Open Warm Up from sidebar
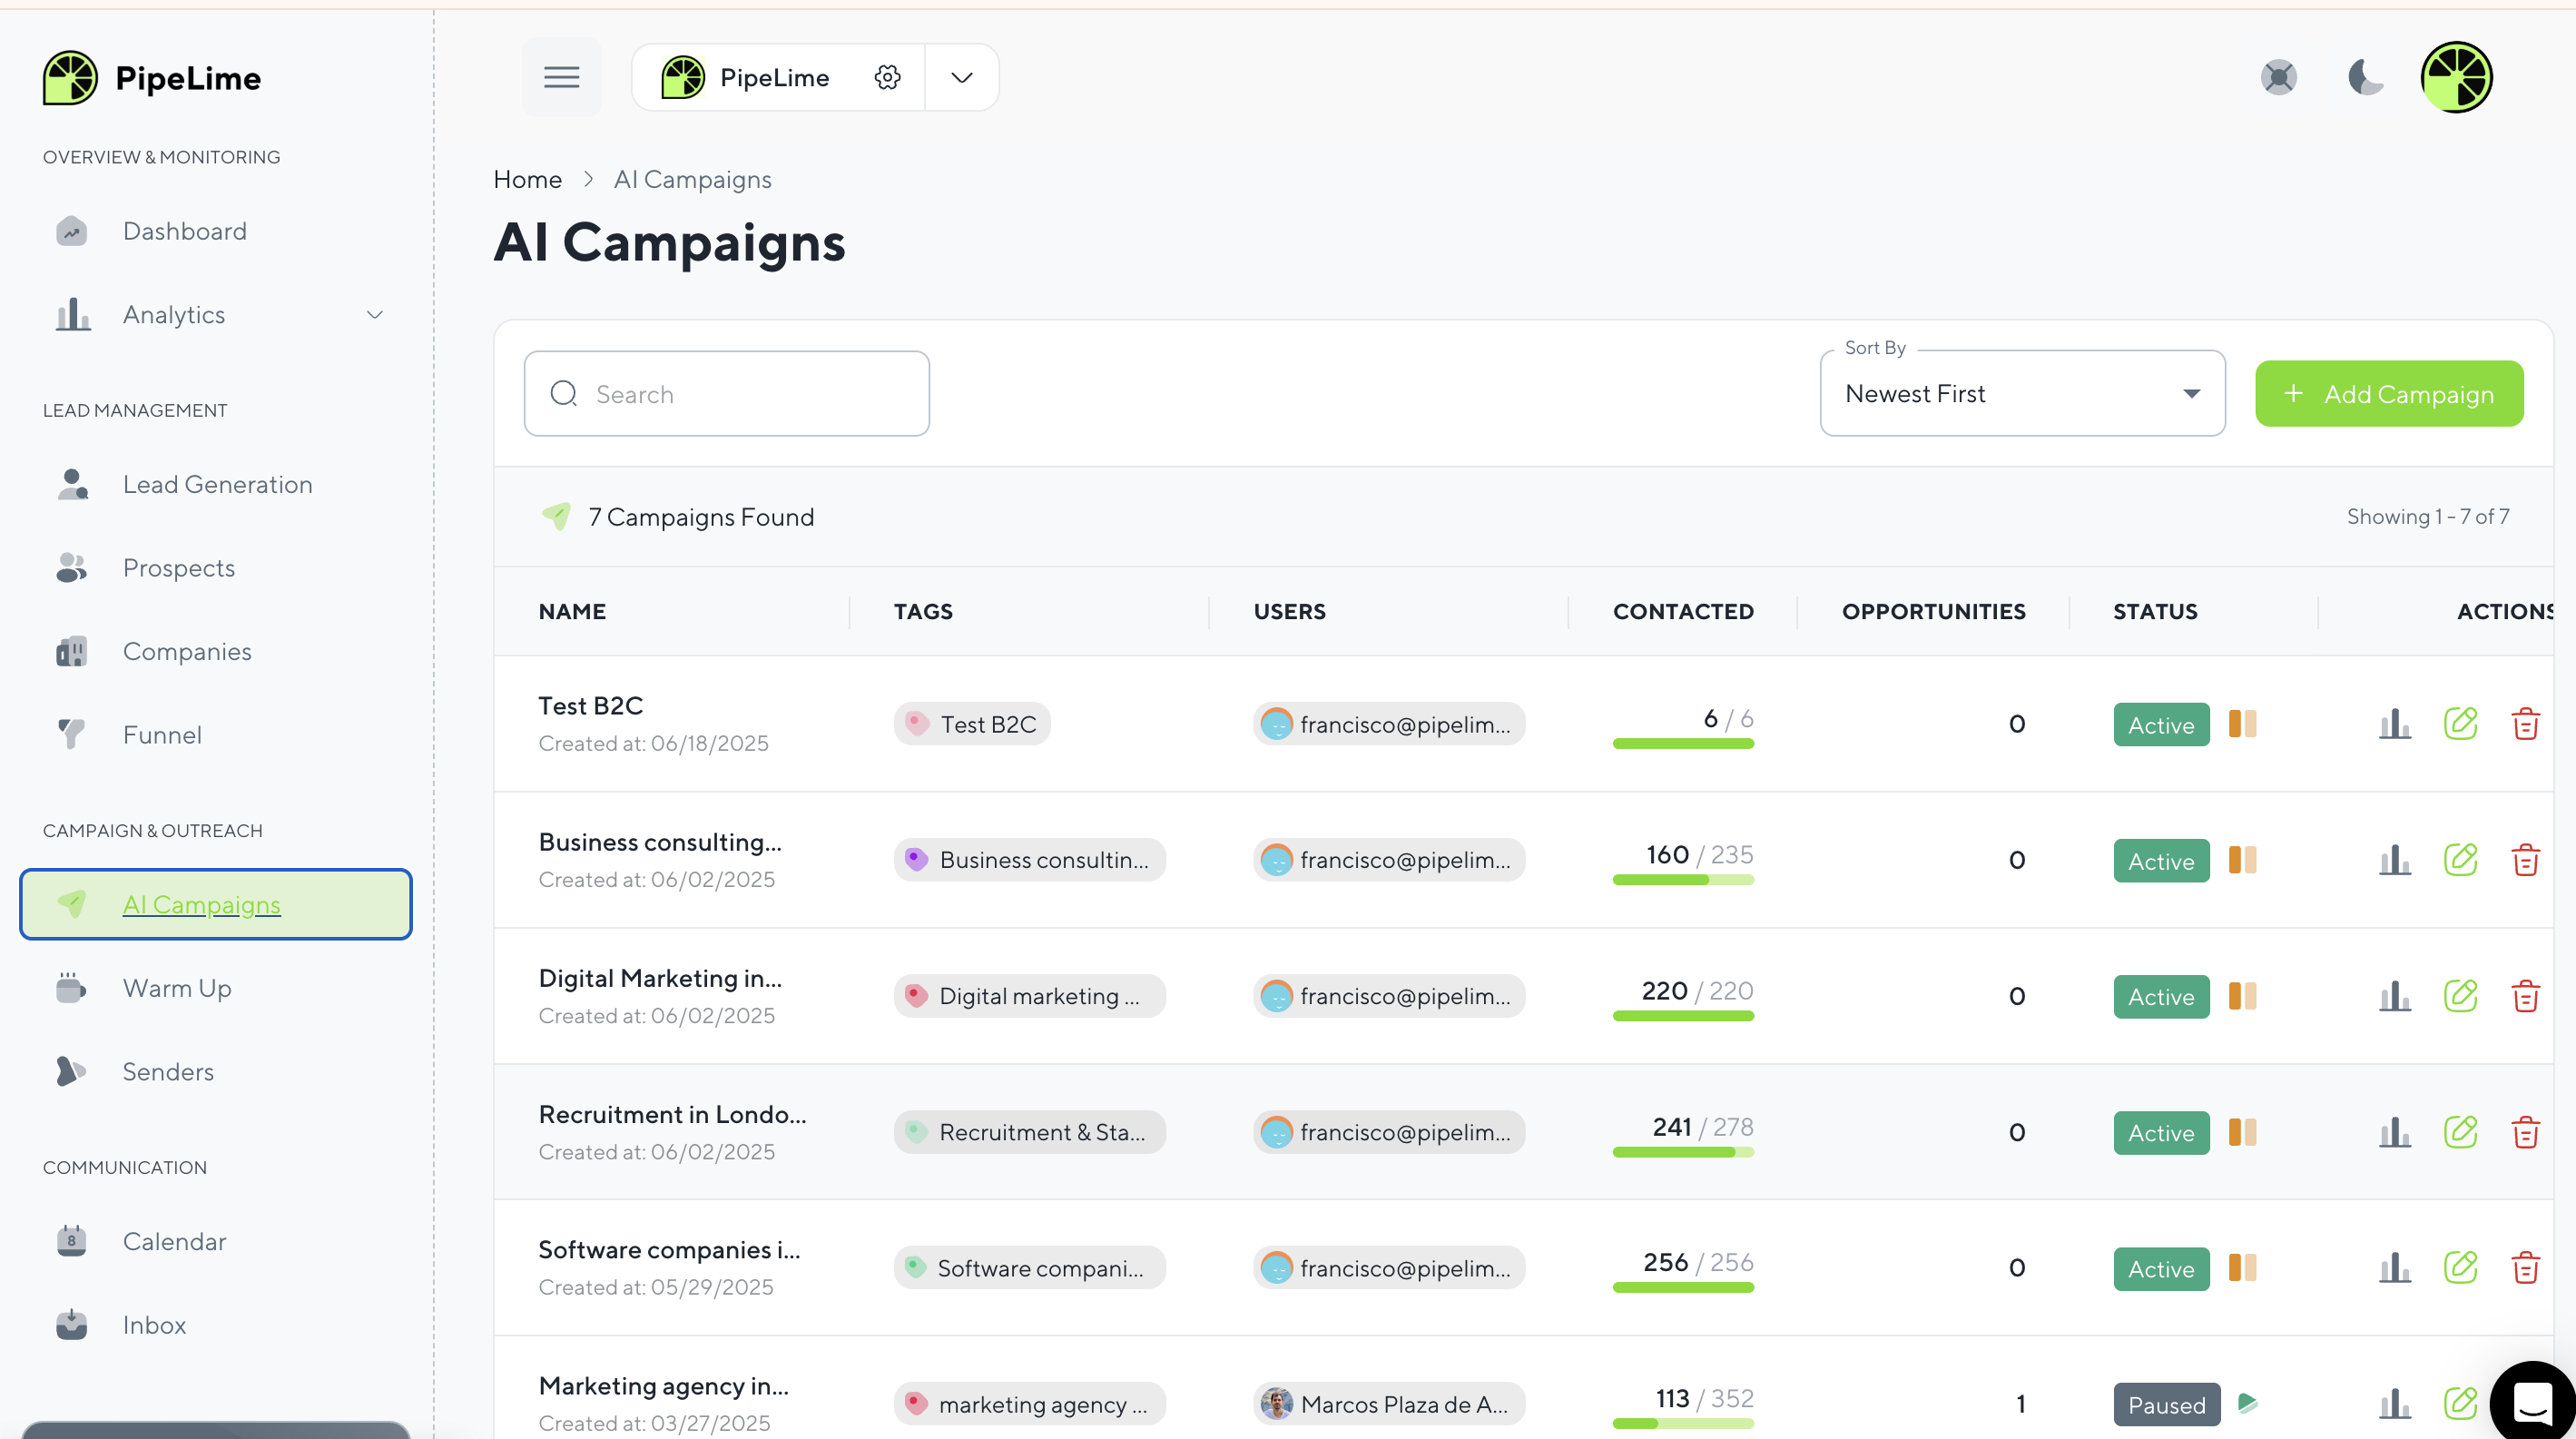Viewport: 2576px width, 1439px height. pyautogui.click(x=177, y=988)
